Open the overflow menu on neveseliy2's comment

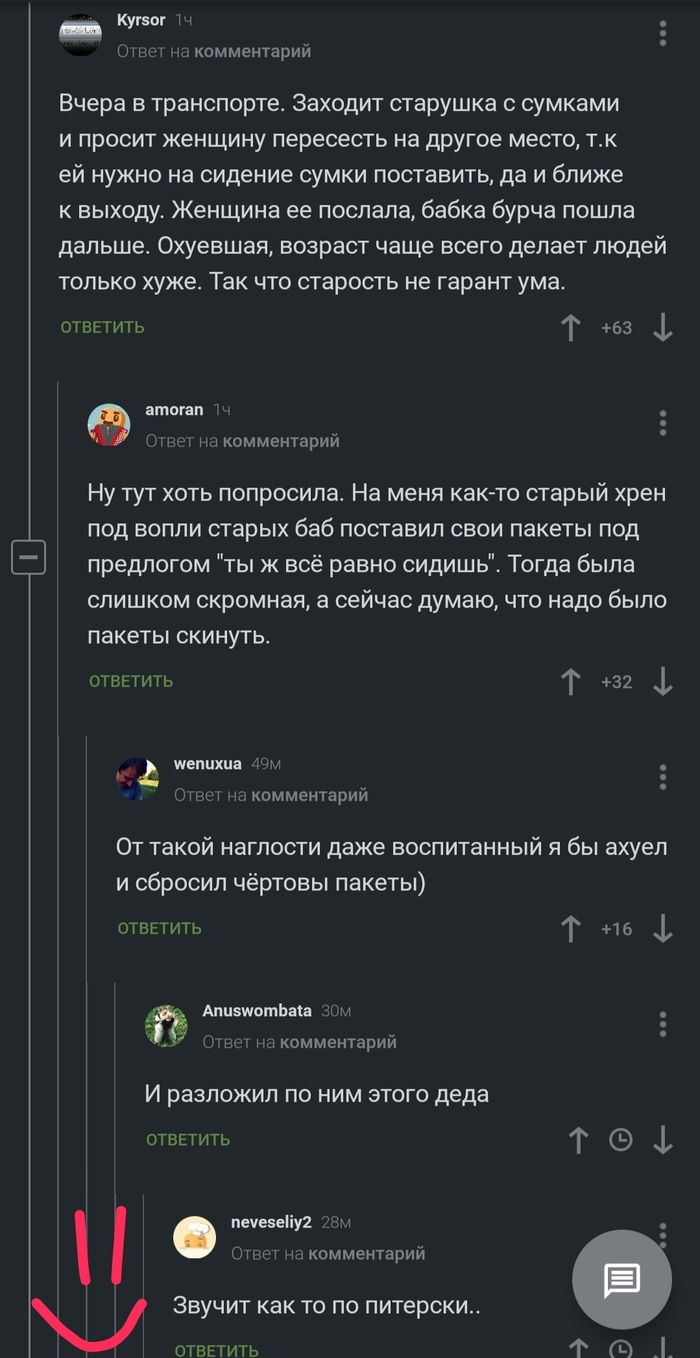coord(662,1235)
